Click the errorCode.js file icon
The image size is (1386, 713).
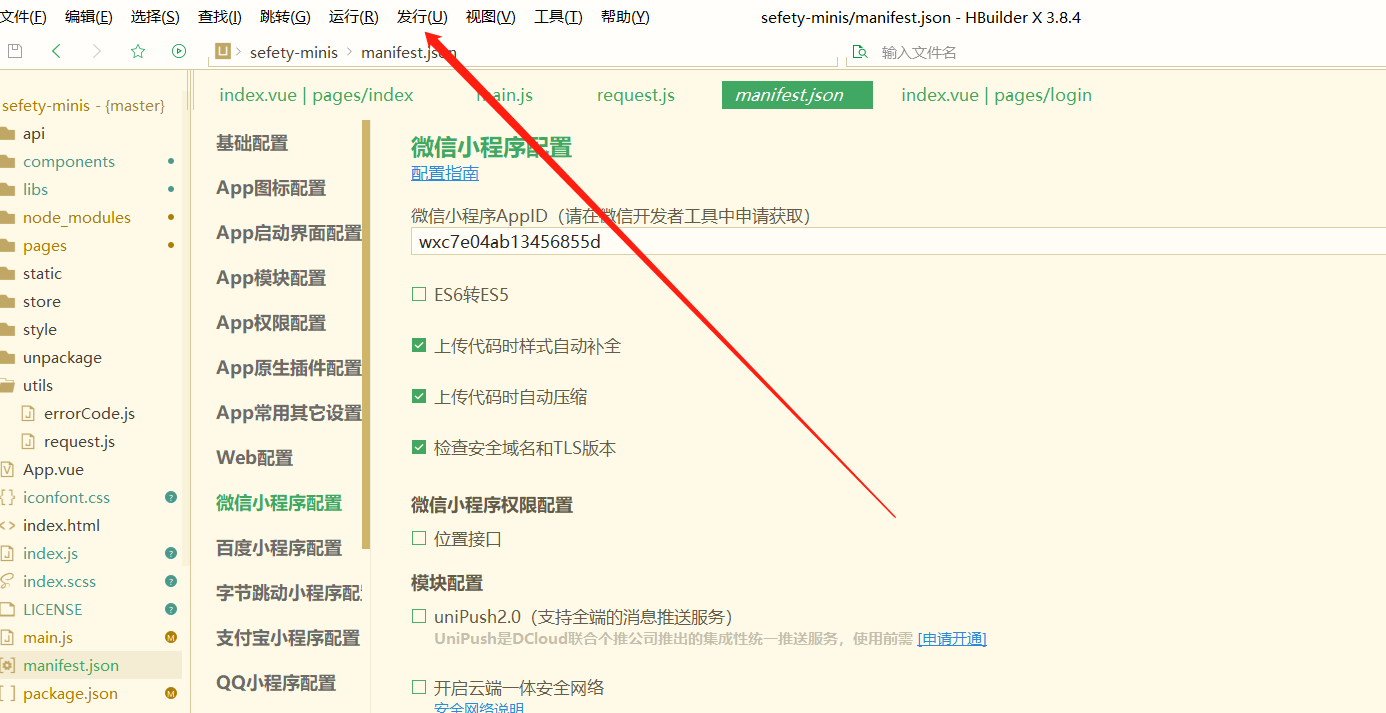coord(28,414)
